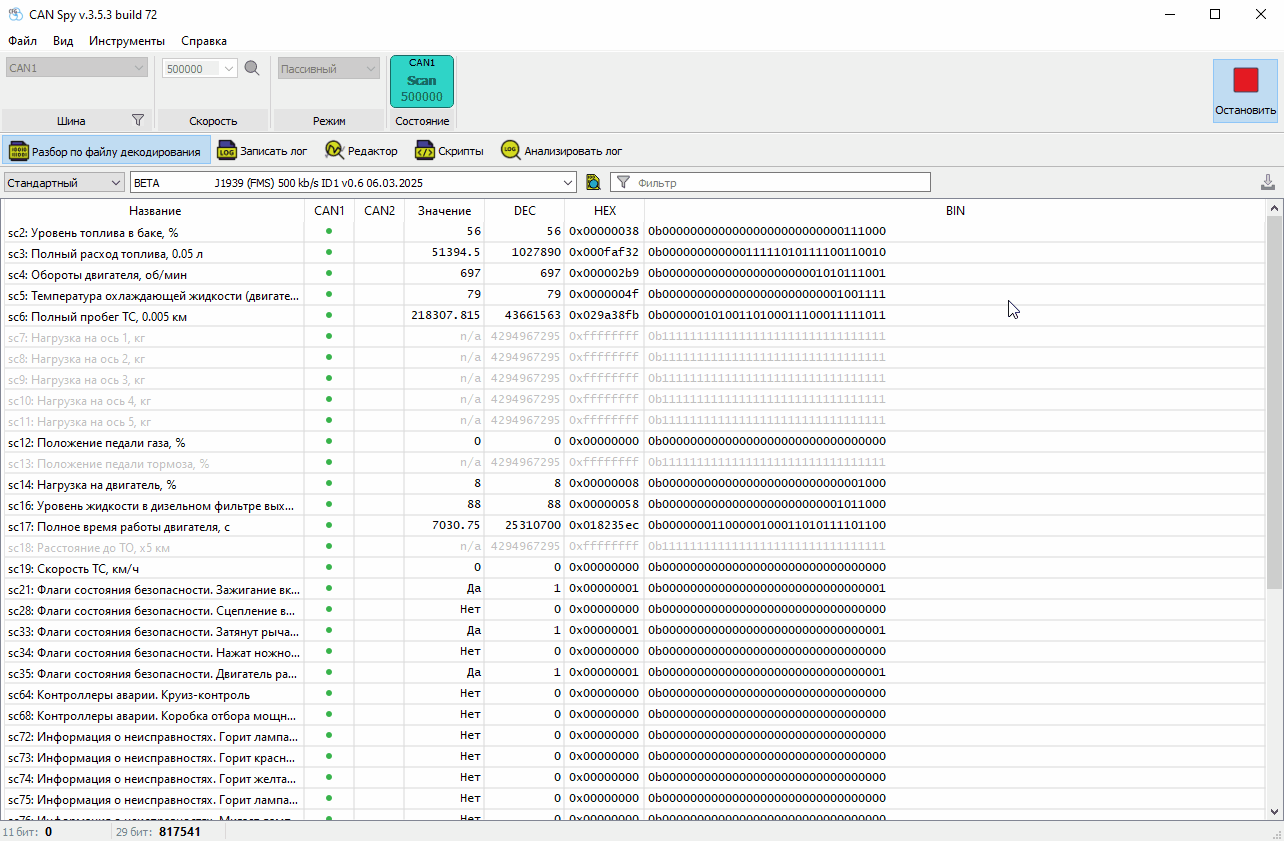The width and height of the screenshot is (1284, 841).
Task: Click the DEC column header
Action: pyautogui.click(x=525, y=211)
